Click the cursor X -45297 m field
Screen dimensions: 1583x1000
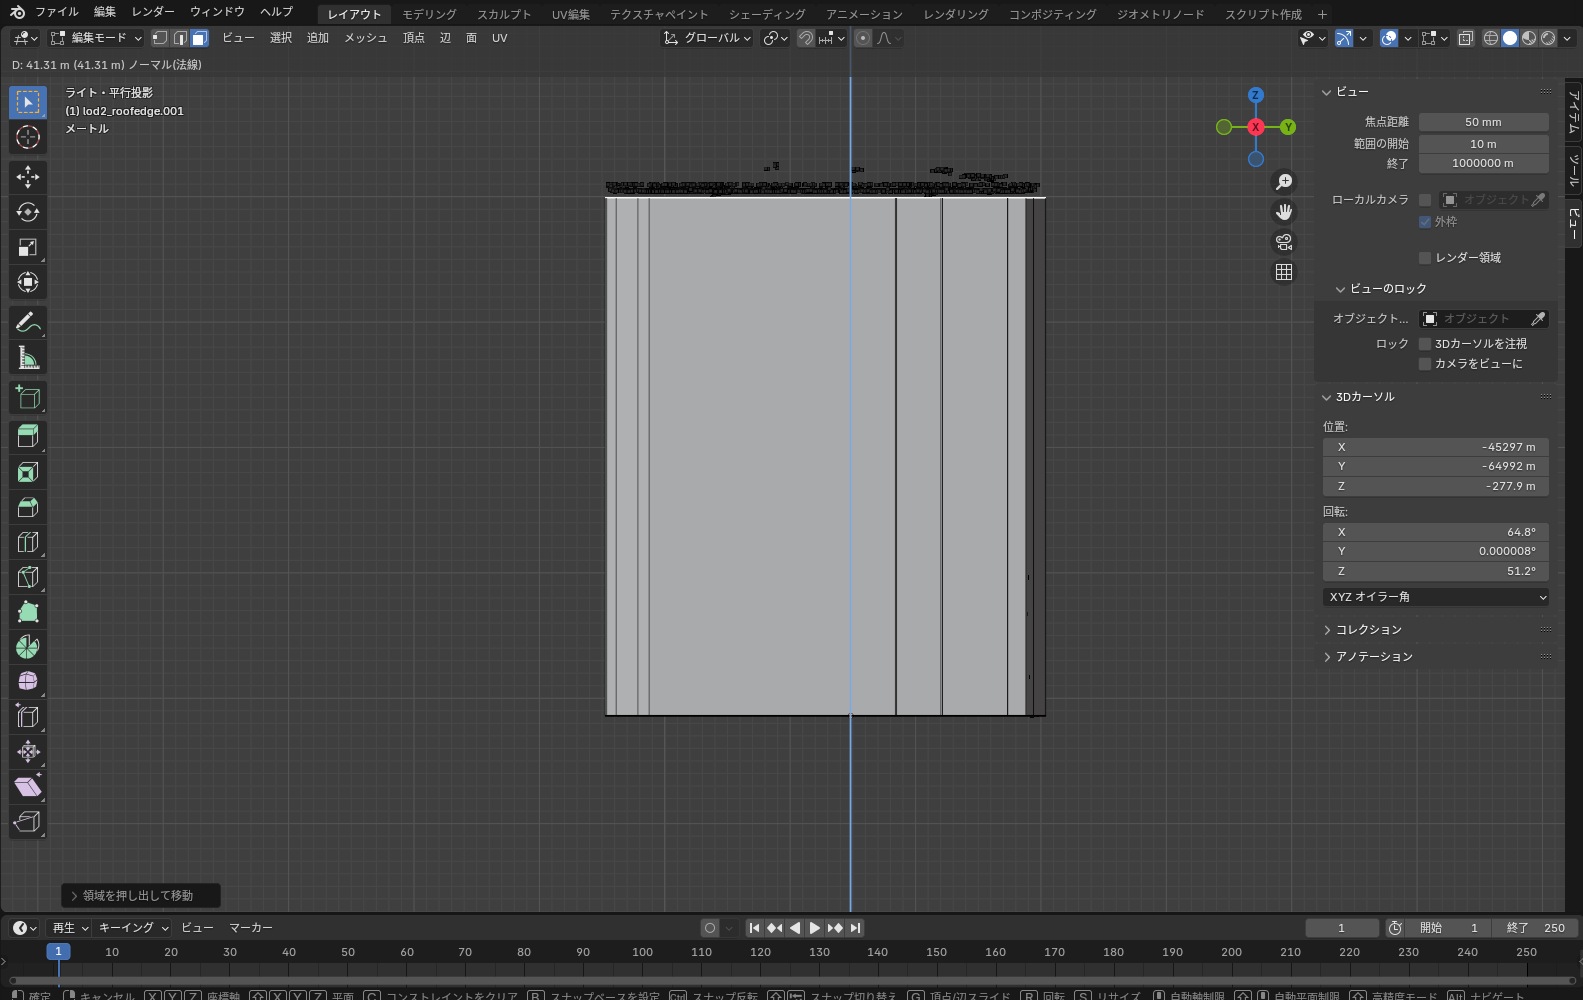click(1436, 447)
